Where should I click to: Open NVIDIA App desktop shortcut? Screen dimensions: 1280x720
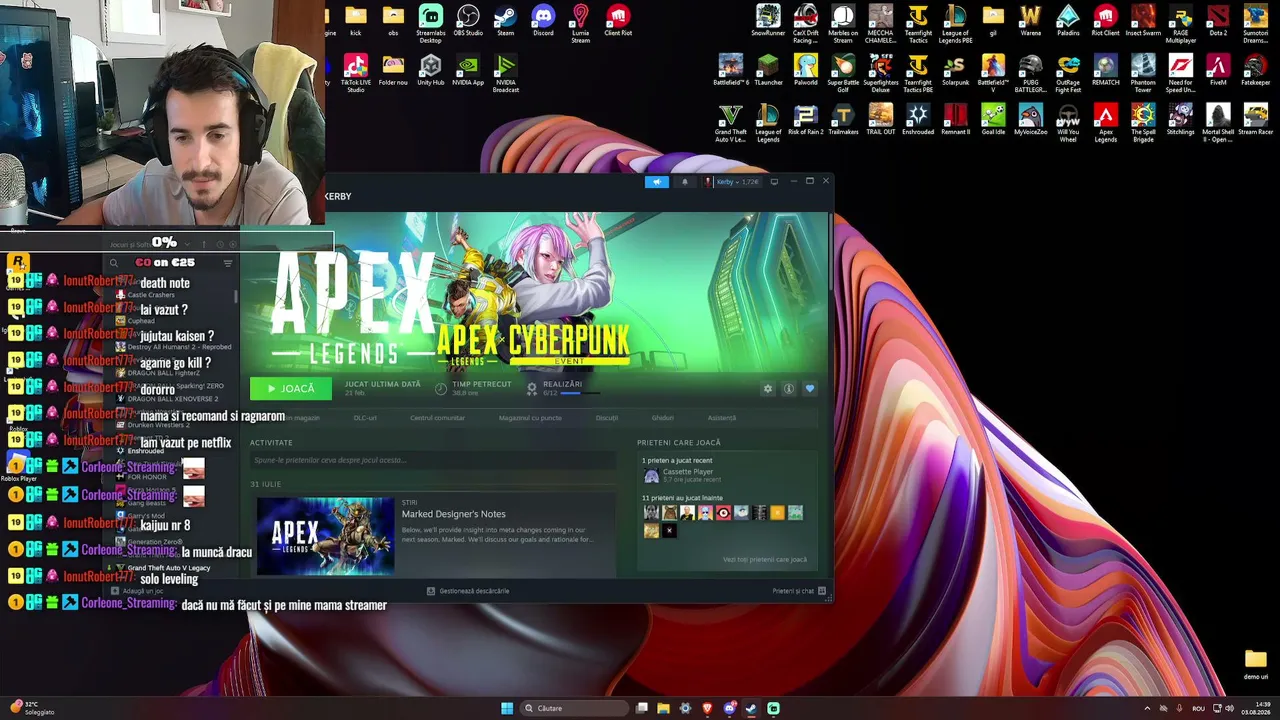pyautogui.click(x=468, y=71)
